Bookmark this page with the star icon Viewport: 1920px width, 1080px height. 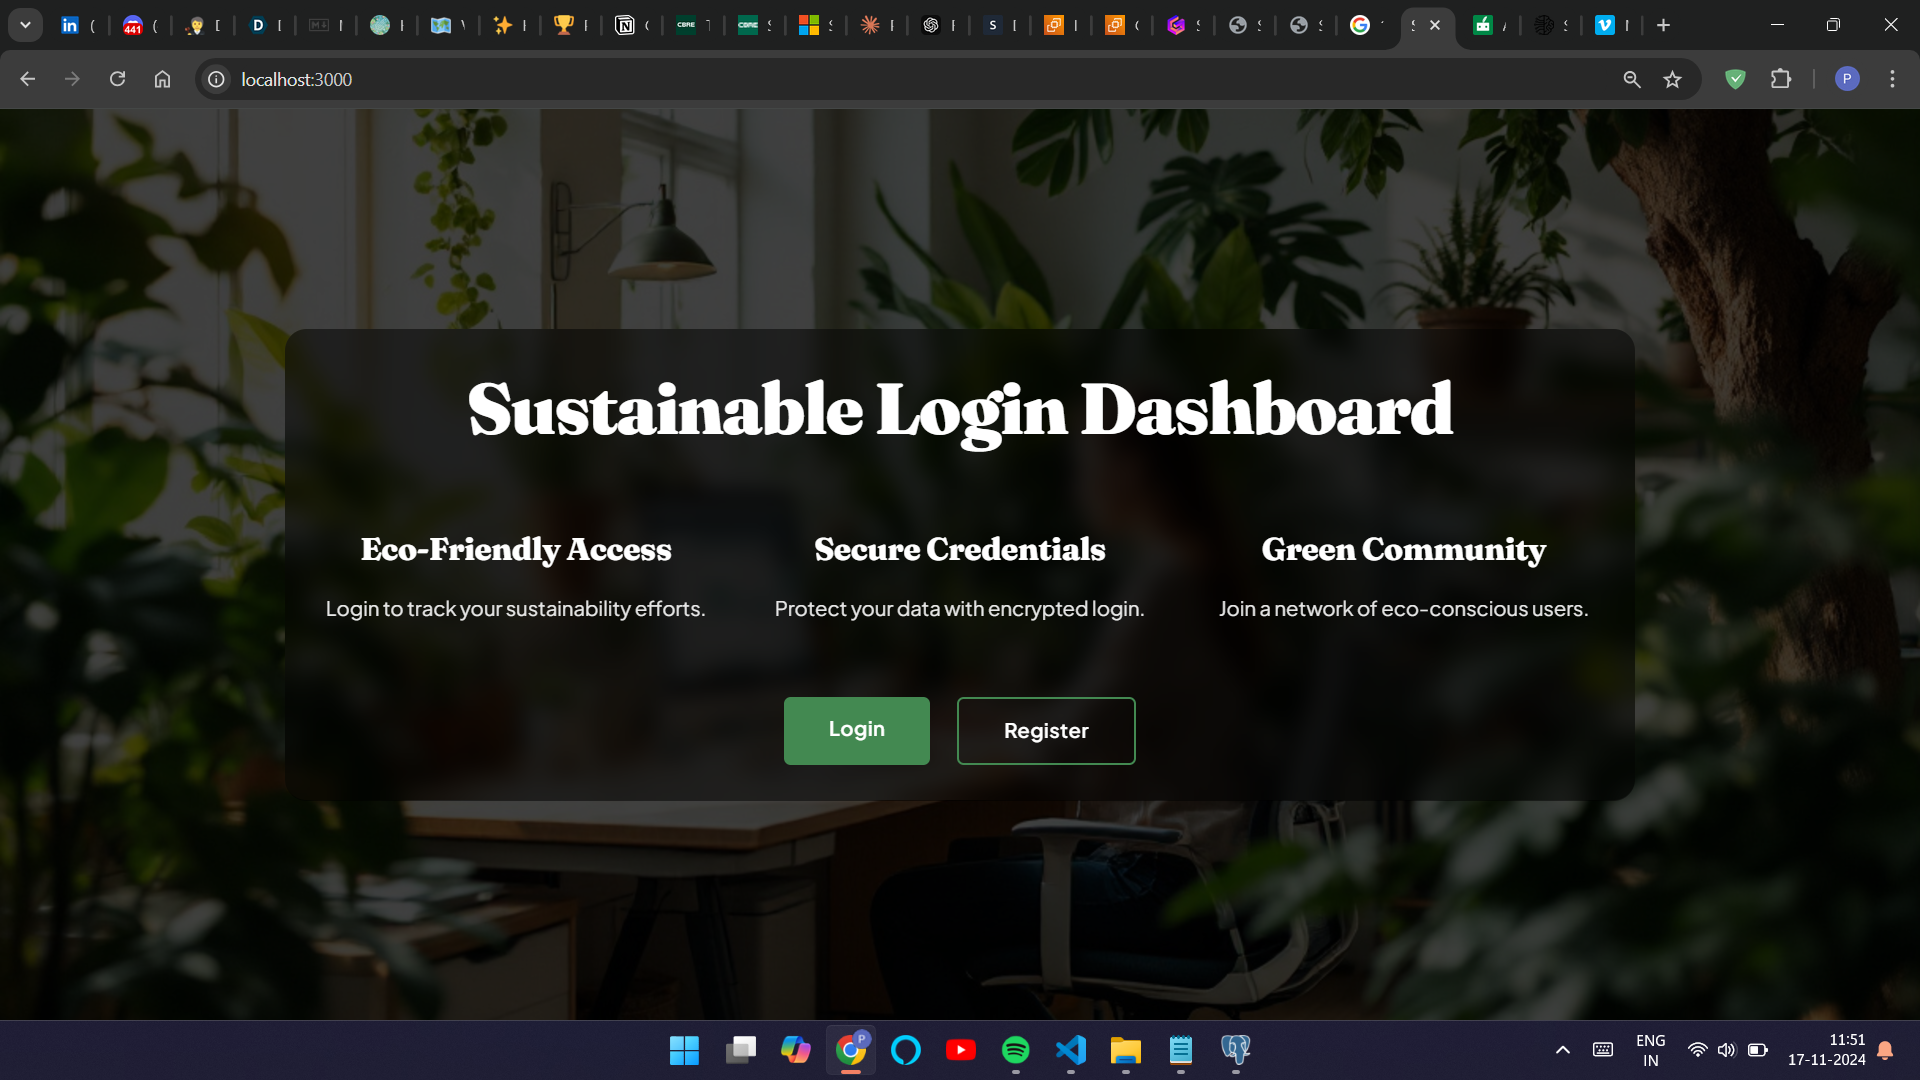pos(1673,79)
